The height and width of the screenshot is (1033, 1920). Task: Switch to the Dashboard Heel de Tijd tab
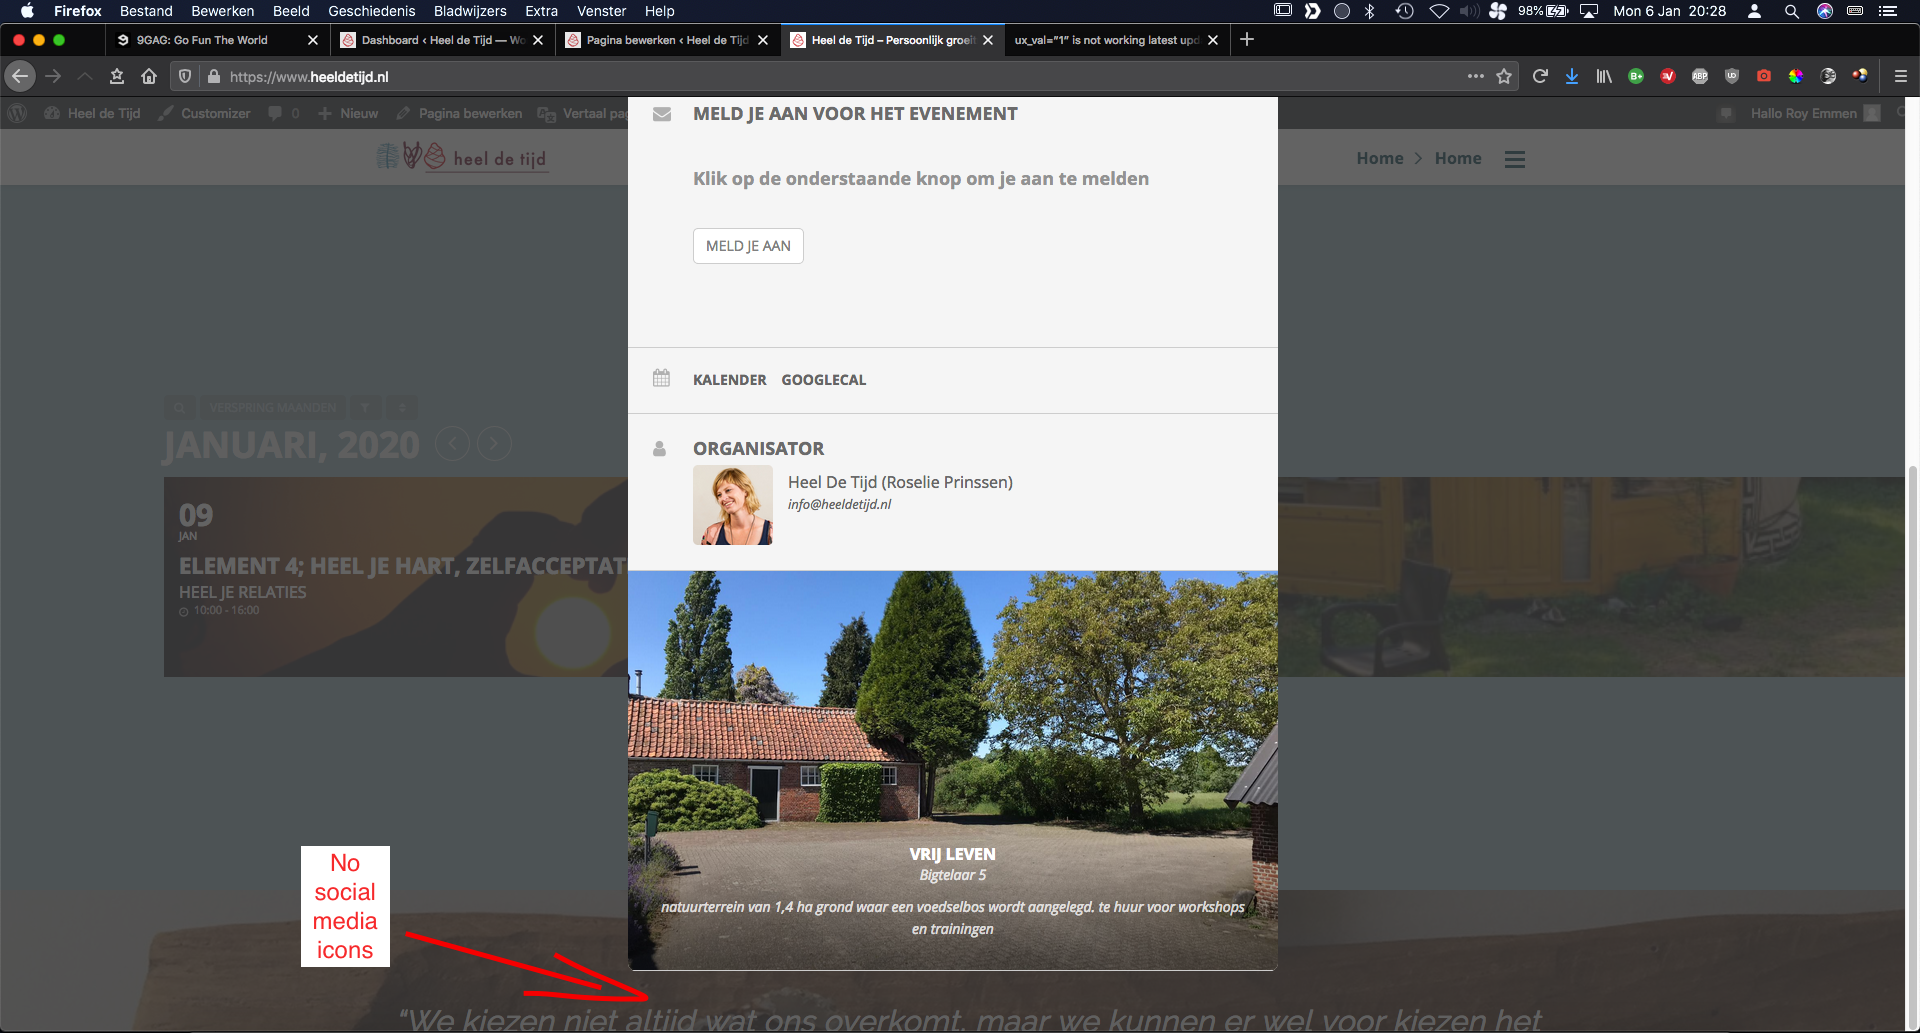440,40
